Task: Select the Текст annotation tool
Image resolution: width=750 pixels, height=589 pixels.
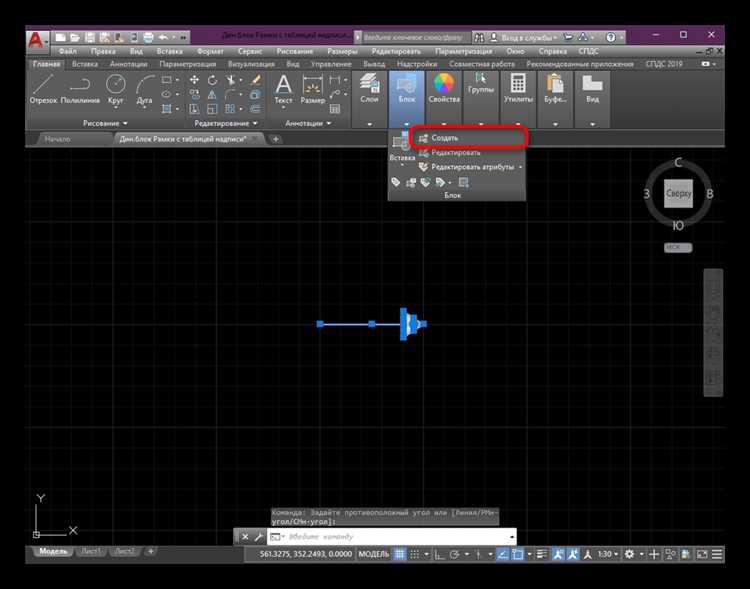Action: 283,89
